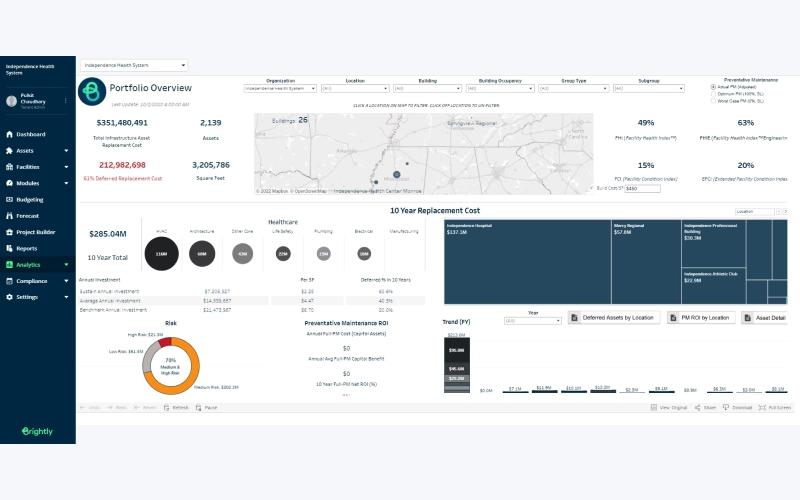Click the Full Screen icon

[x=762, y=408]
